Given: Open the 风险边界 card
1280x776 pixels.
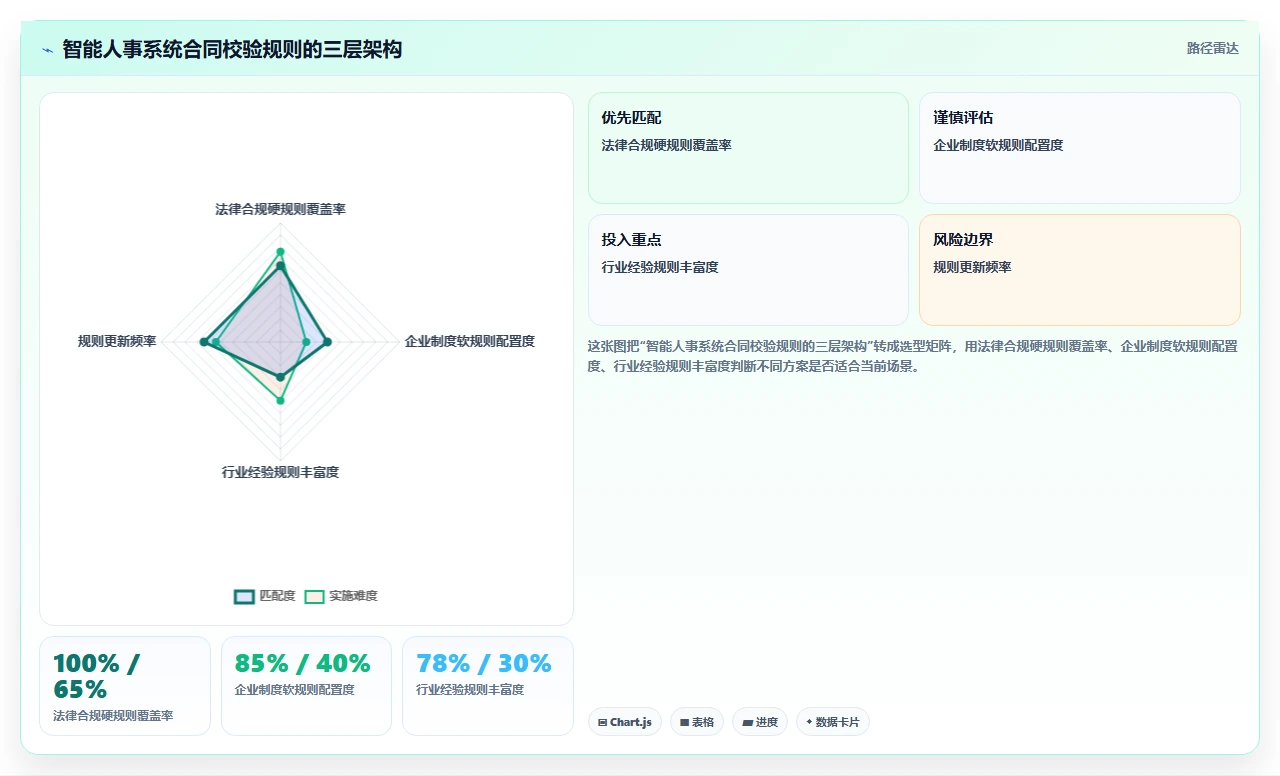Looking at the screenshot, I should coord(1080,270).
